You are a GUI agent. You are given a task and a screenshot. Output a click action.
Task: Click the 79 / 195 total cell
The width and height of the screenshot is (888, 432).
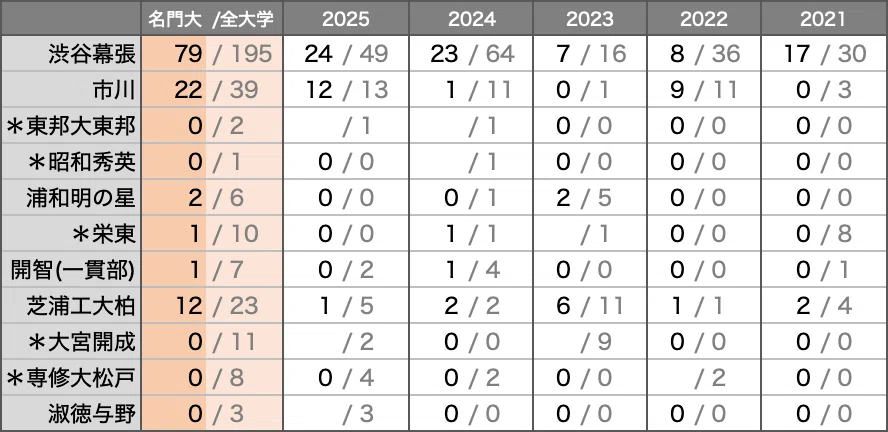212,54
